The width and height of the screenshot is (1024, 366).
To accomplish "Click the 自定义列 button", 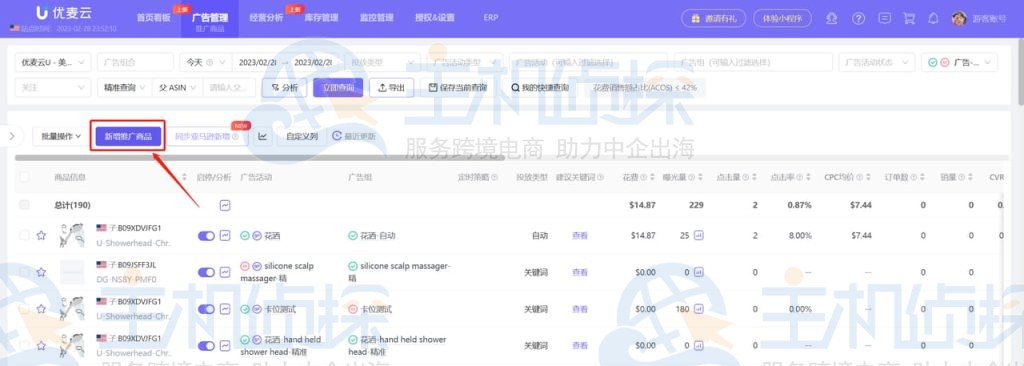I will [302, 136].
